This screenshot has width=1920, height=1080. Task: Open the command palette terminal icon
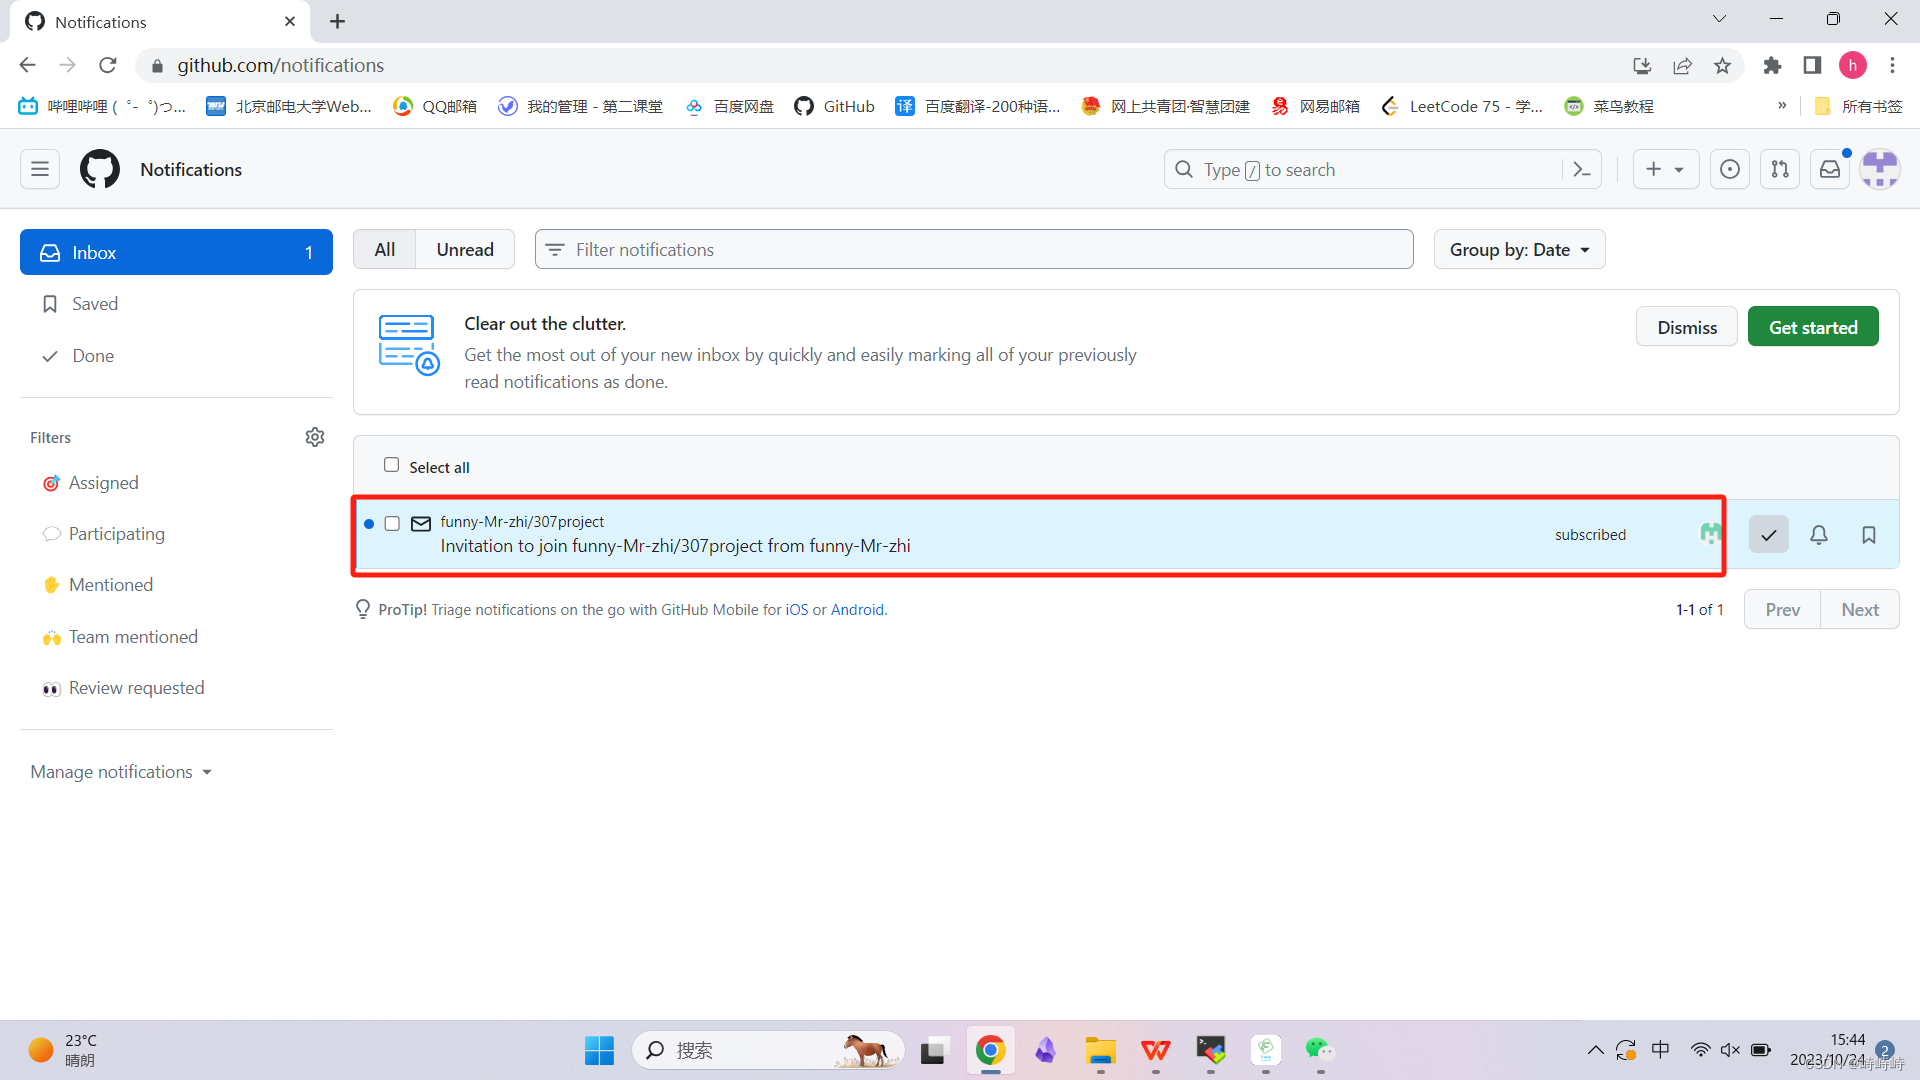(1583, 169)
